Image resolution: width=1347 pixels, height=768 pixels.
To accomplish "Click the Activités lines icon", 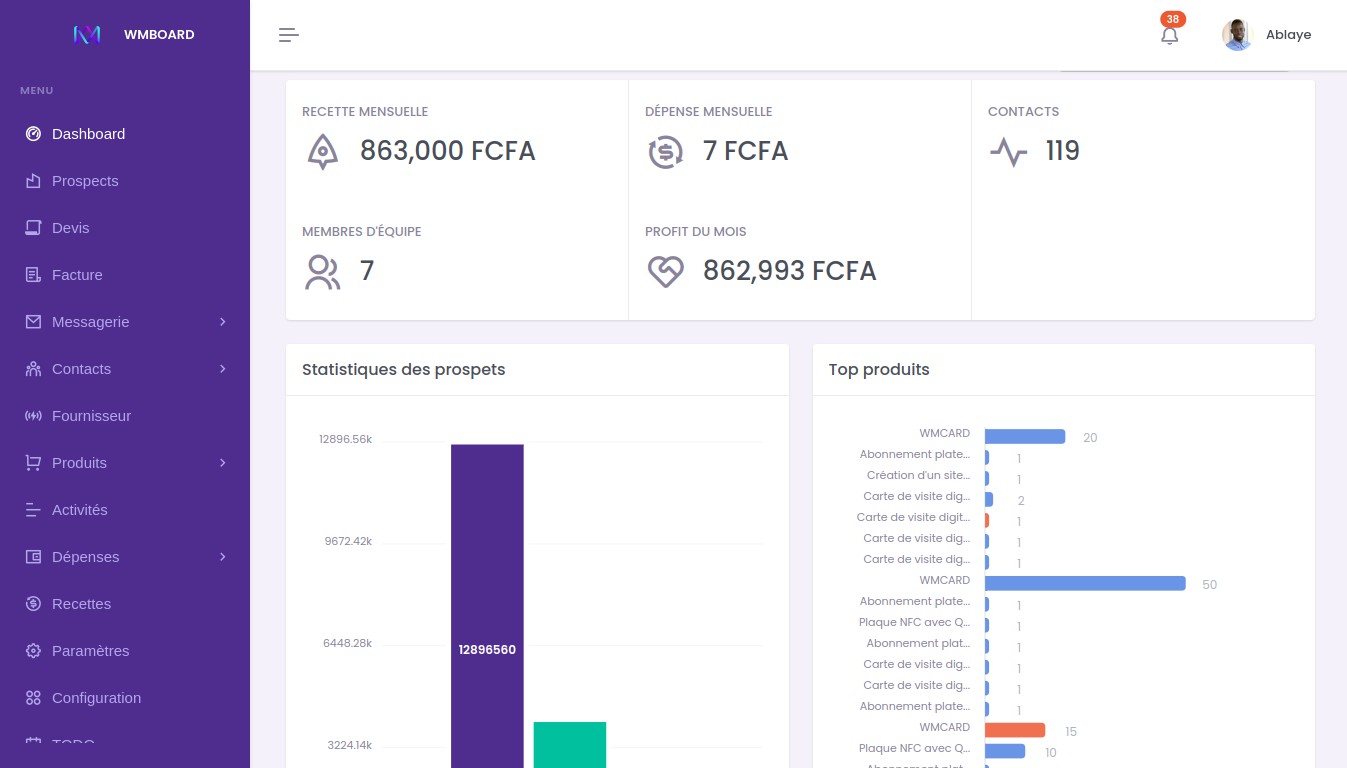I will 33,510.
